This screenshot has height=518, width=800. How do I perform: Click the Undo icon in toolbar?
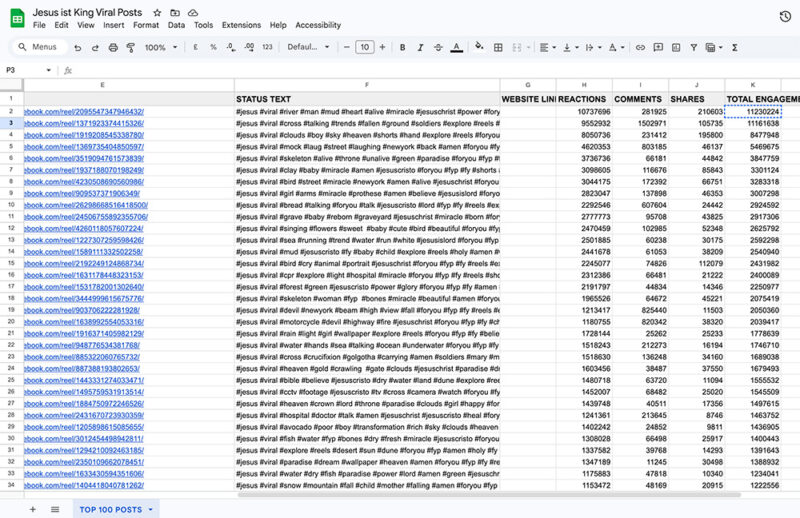pos(78,47)
